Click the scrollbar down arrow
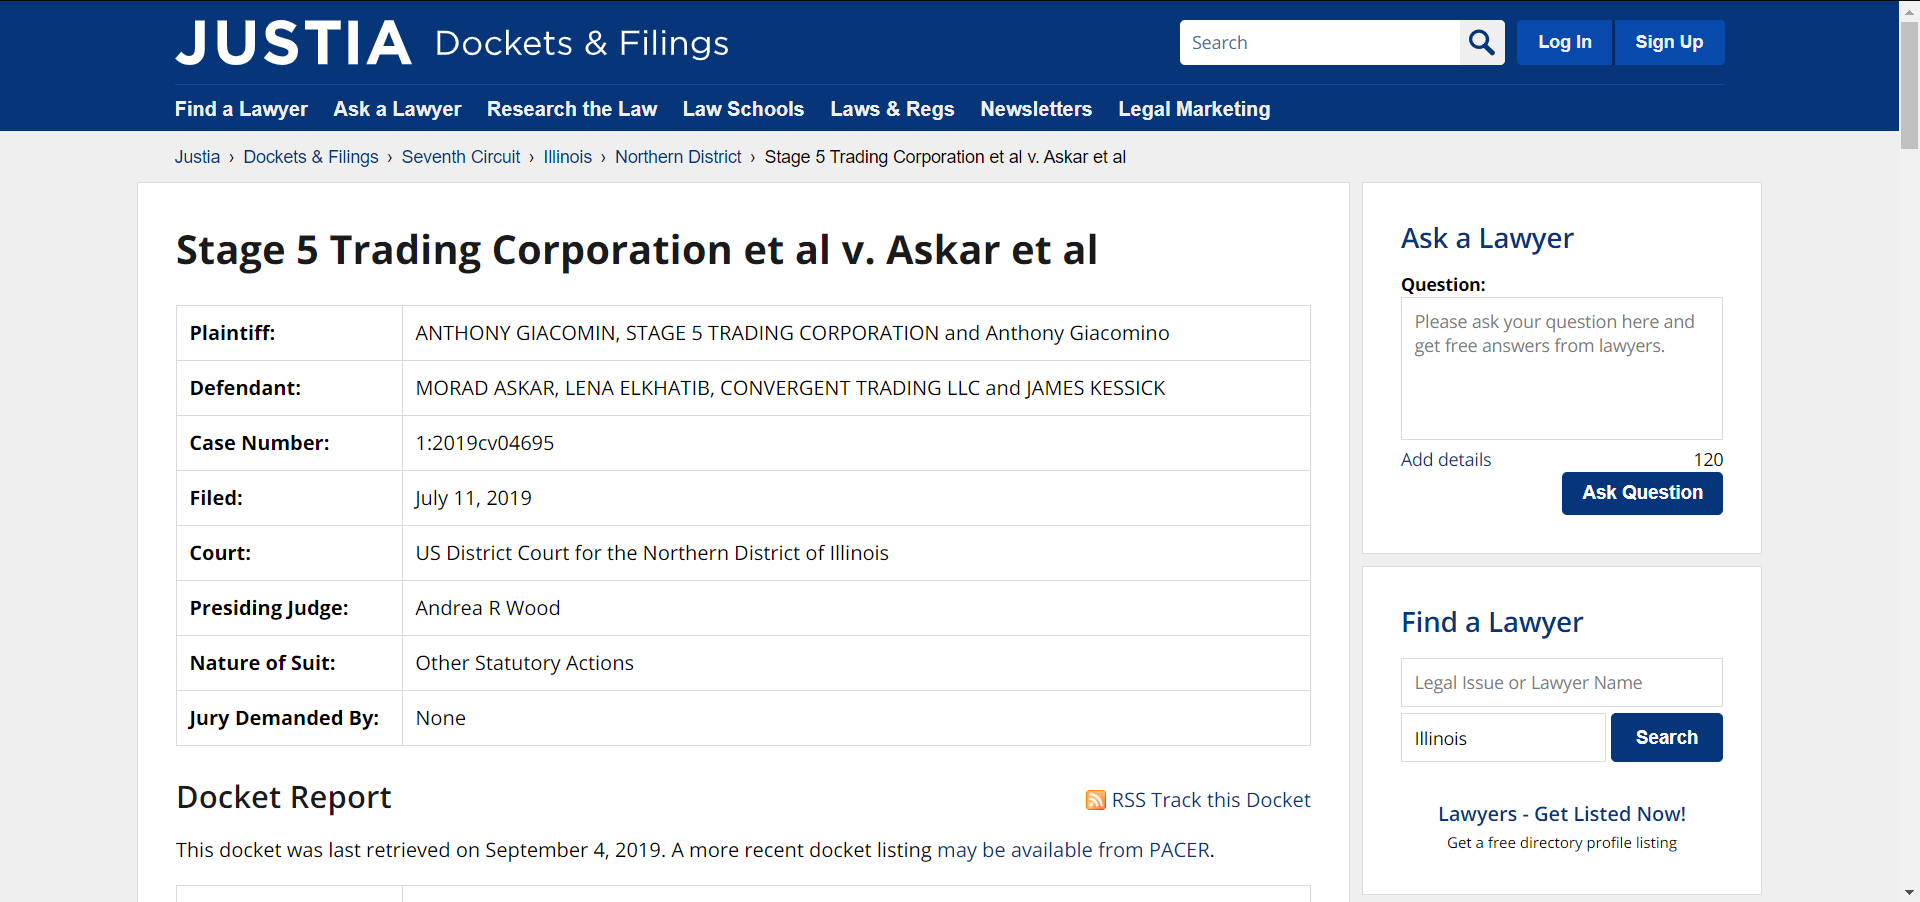Image resolution: width=1920 pixels, height=902 pixels. pos(1909,892)
